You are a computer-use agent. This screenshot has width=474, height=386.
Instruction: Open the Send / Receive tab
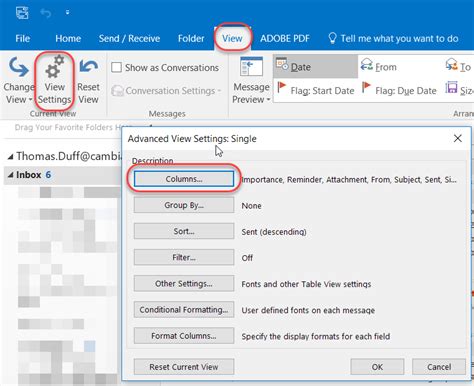(129, 39)
